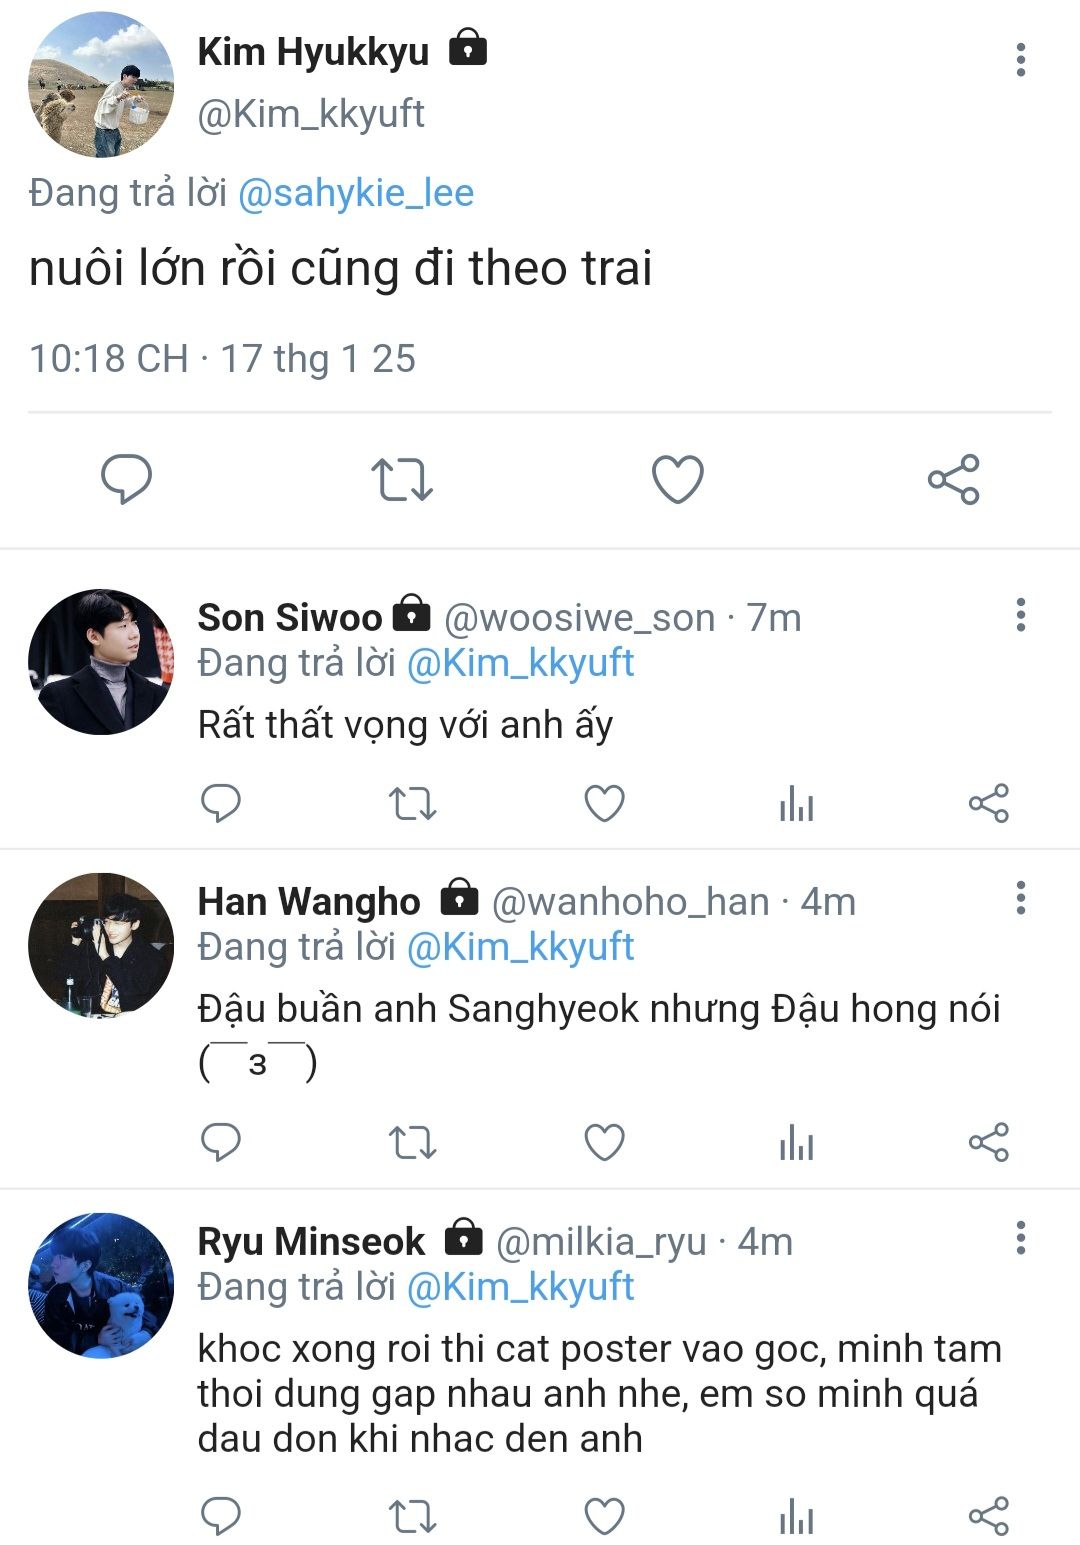View analytics for Han Wangho's reply

(797, 1142)
